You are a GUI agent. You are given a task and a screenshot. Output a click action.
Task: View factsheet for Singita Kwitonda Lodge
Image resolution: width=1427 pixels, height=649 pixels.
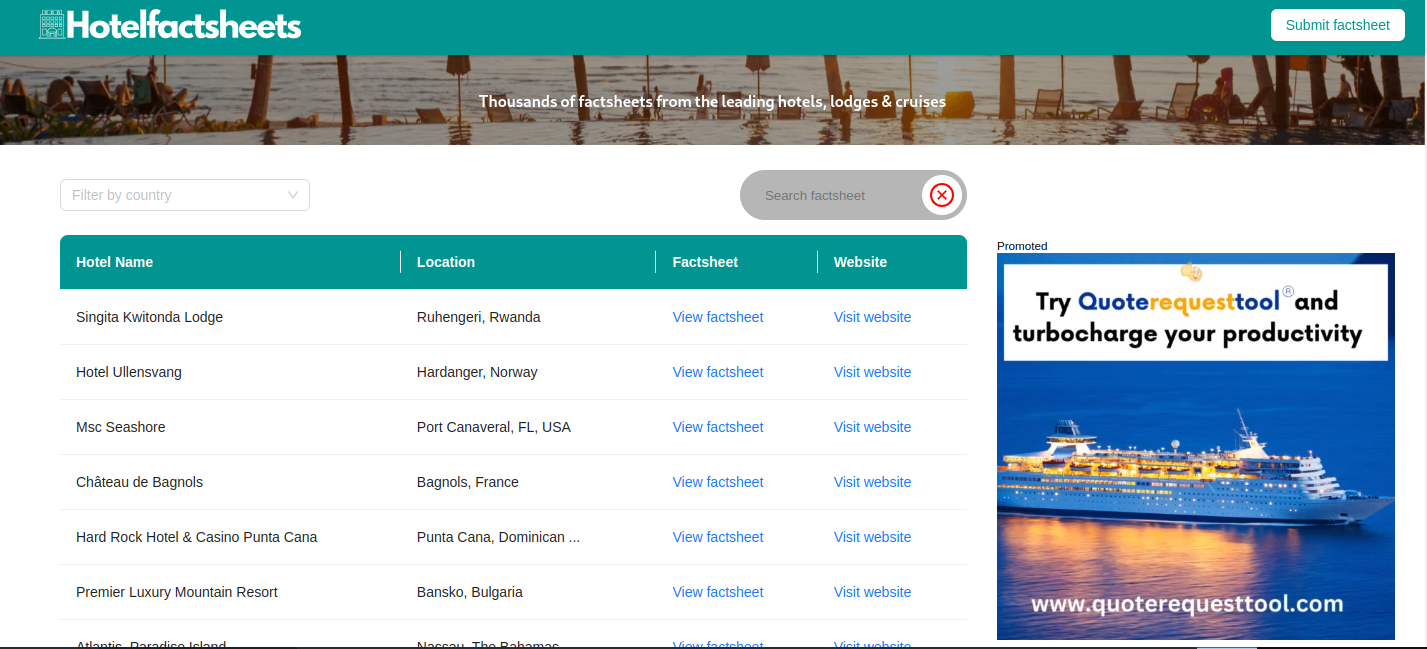(x=718, y=317)
